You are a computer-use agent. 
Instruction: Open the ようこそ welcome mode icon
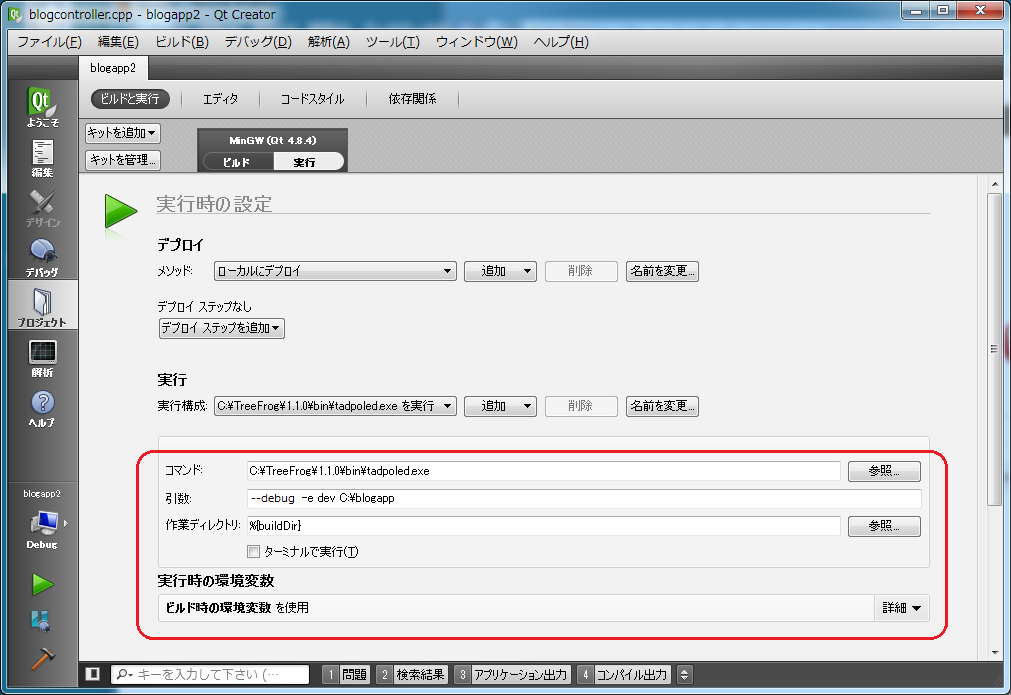tap(43, 106)
